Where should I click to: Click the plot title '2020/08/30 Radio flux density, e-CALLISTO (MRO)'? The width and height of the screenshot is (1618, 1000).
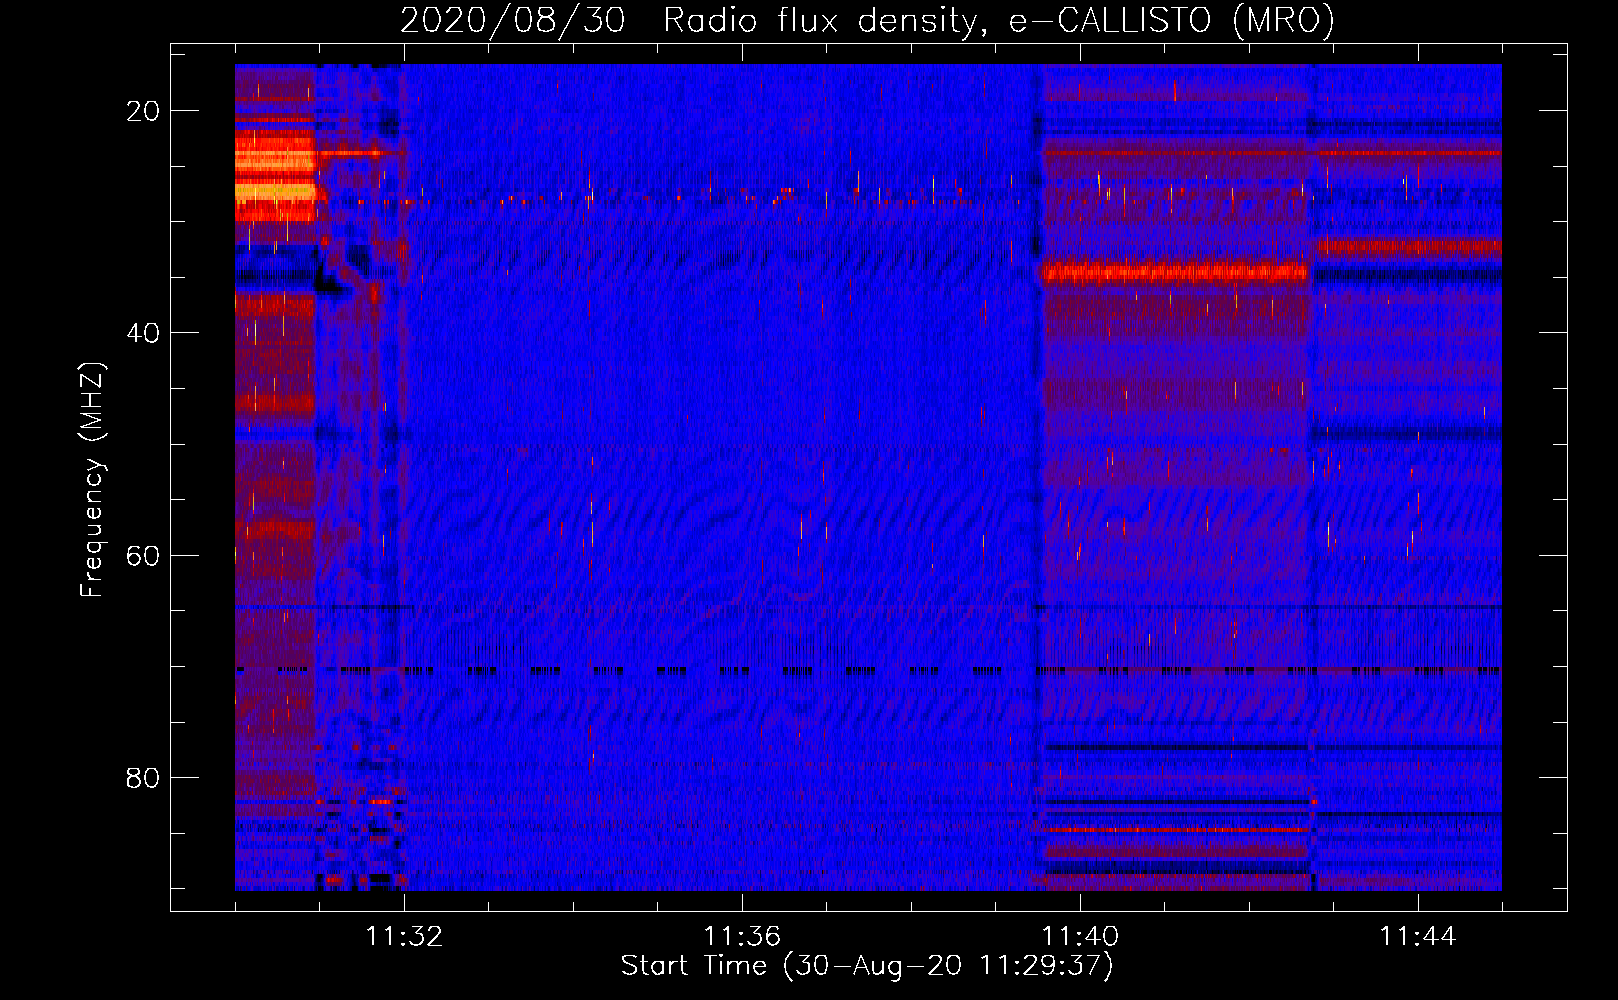coord(867,19)
